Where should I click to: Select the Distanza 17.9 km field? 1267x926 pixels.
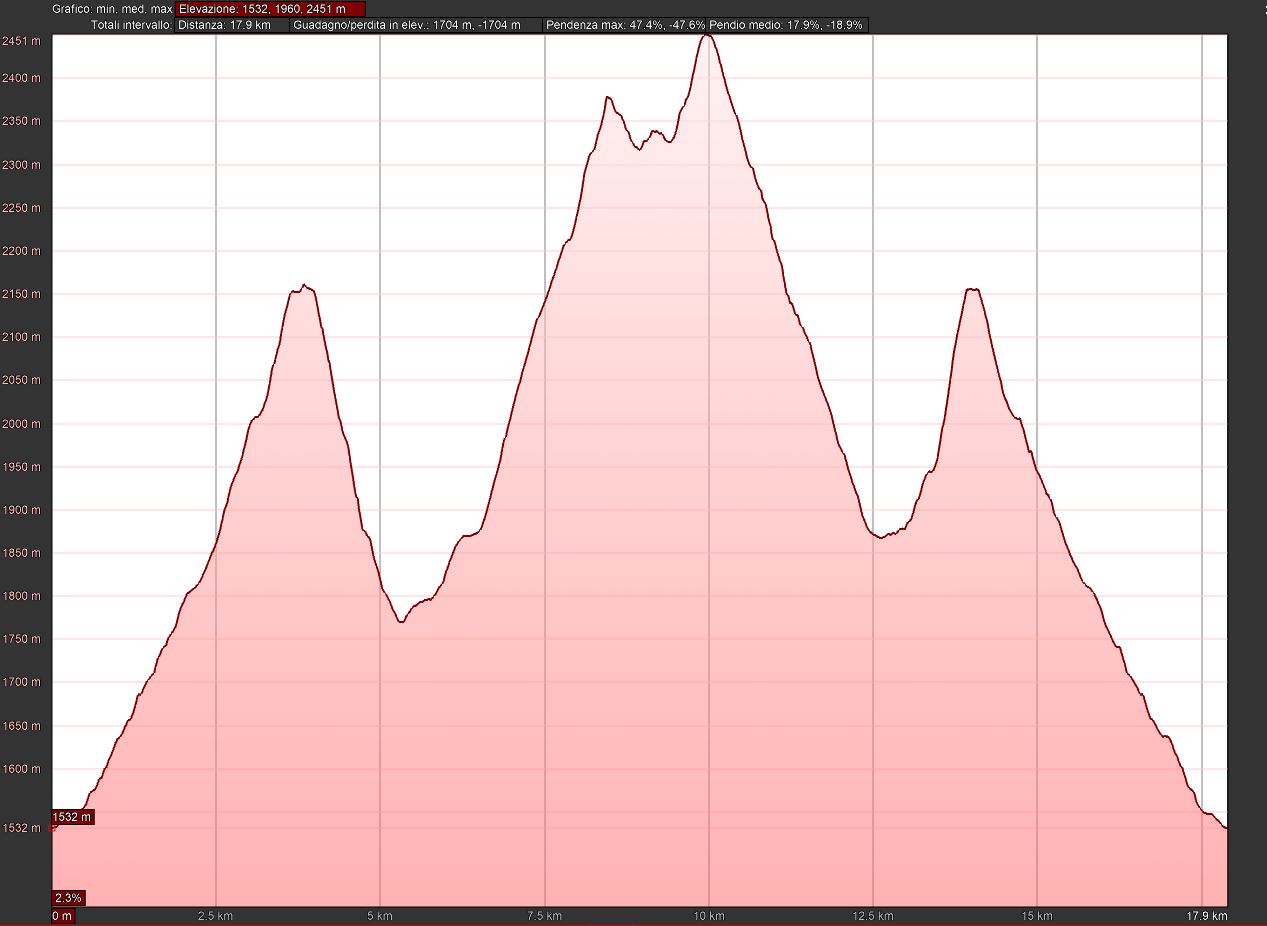[x=232, y=25]
